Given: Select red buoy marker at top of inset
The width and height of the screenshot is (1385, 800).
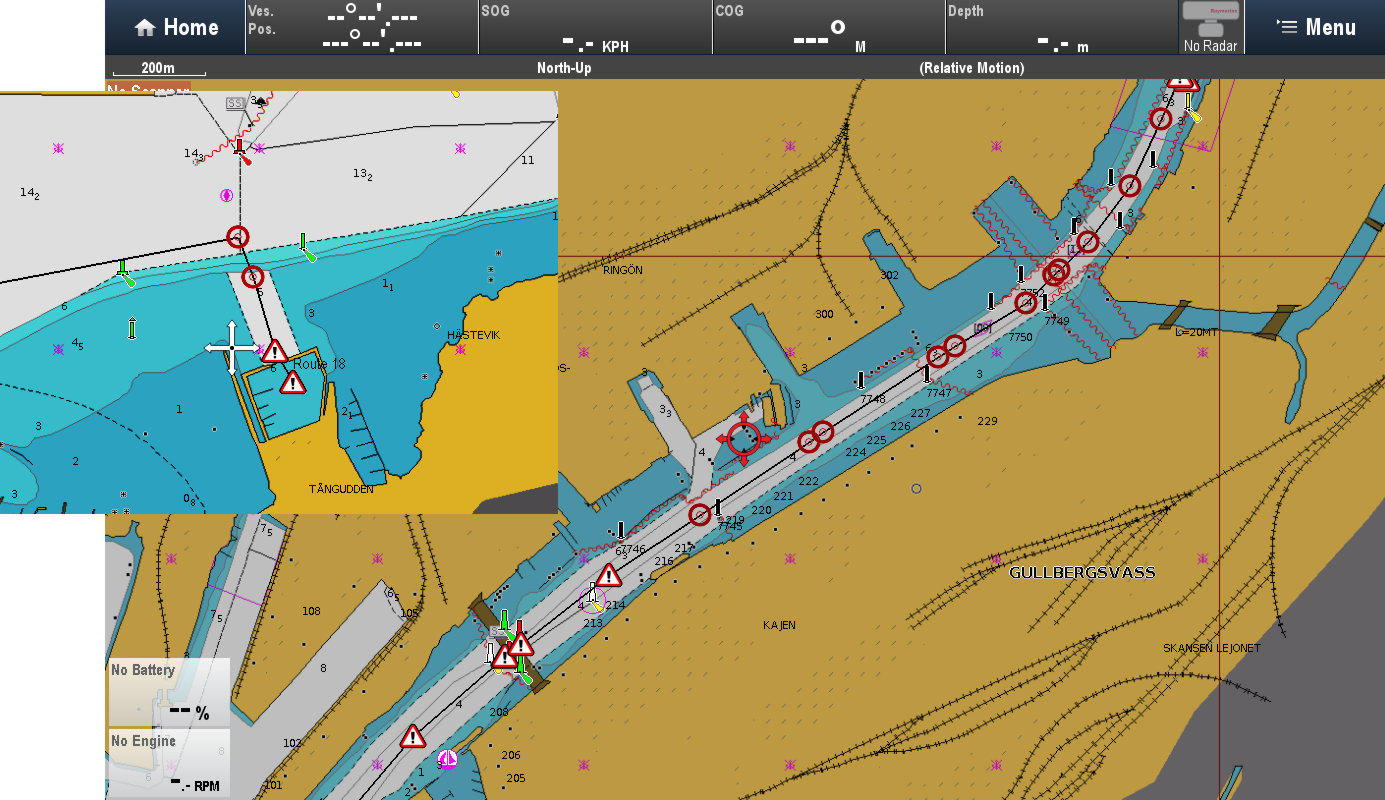Looking at the screenshot, I should 240,150.
